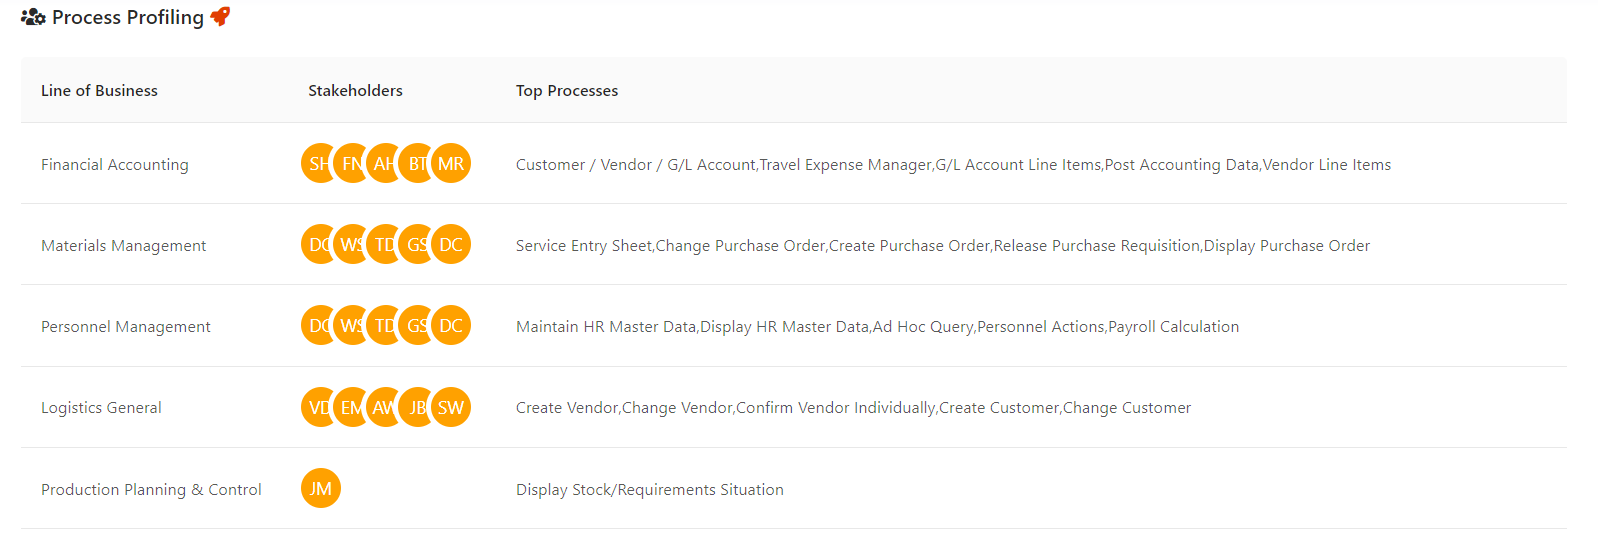Click the Top Processes column header
The height and width of the screenshot is (537, 1598).
tap(566, 90)
